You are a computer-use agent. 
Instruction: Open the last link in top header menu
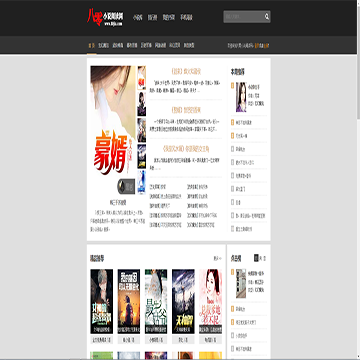(186, 17)
